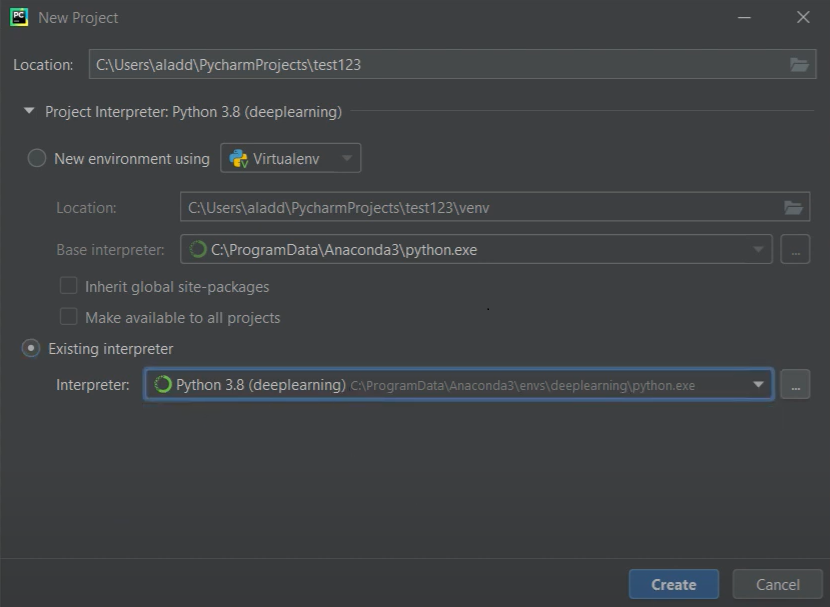Check Make available to all projects
The height and width of the screenshot is (607, 830).
click(x=68, y=316)
